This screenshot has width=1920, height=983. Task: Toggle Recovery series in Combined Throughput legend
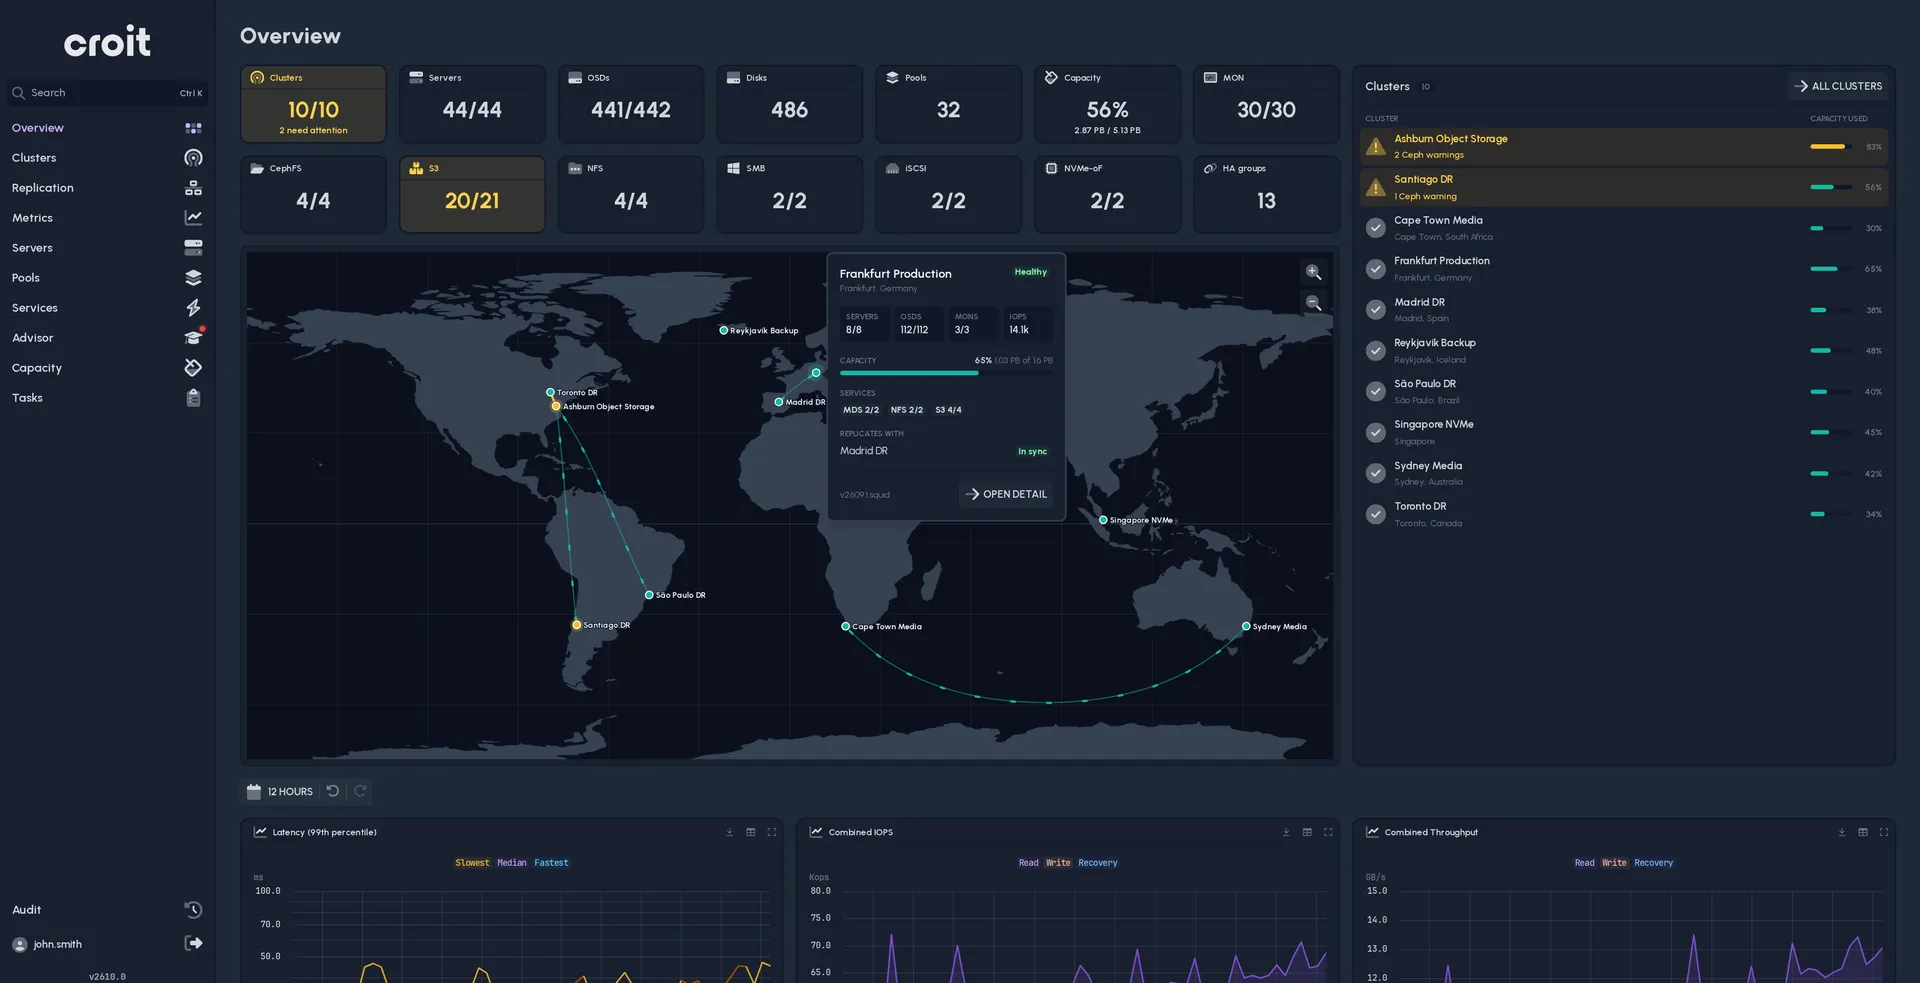(1653, 863)
